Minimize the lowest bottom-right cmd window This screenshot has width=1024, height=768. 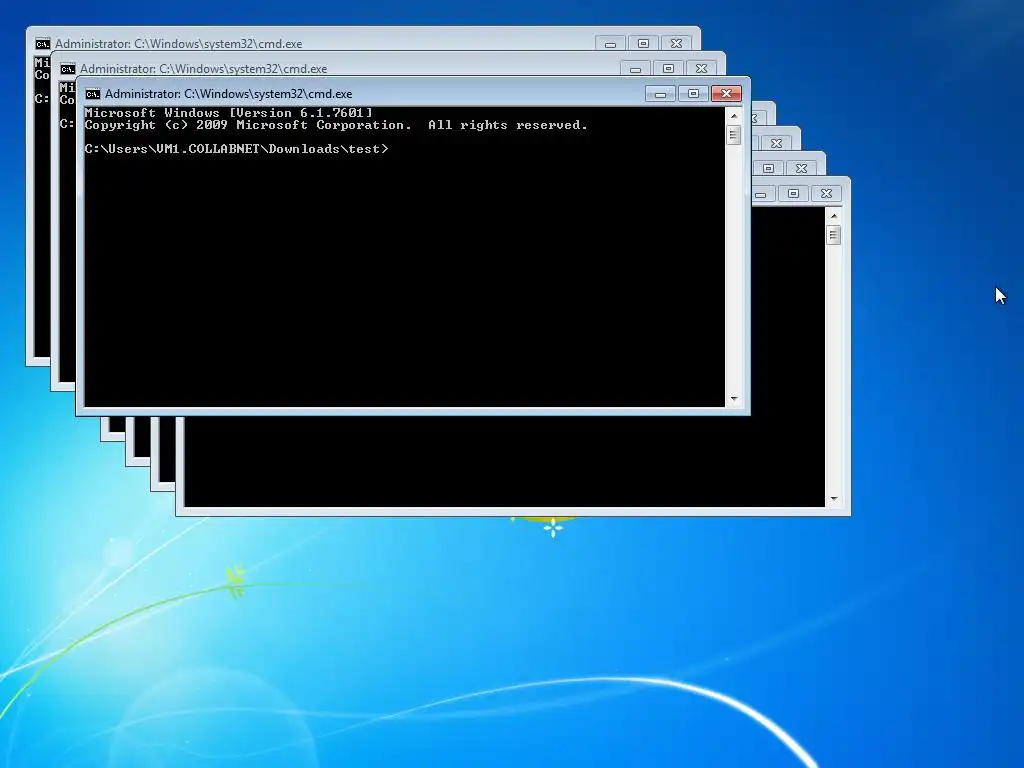pyautogui.click(x=763, y=194)
